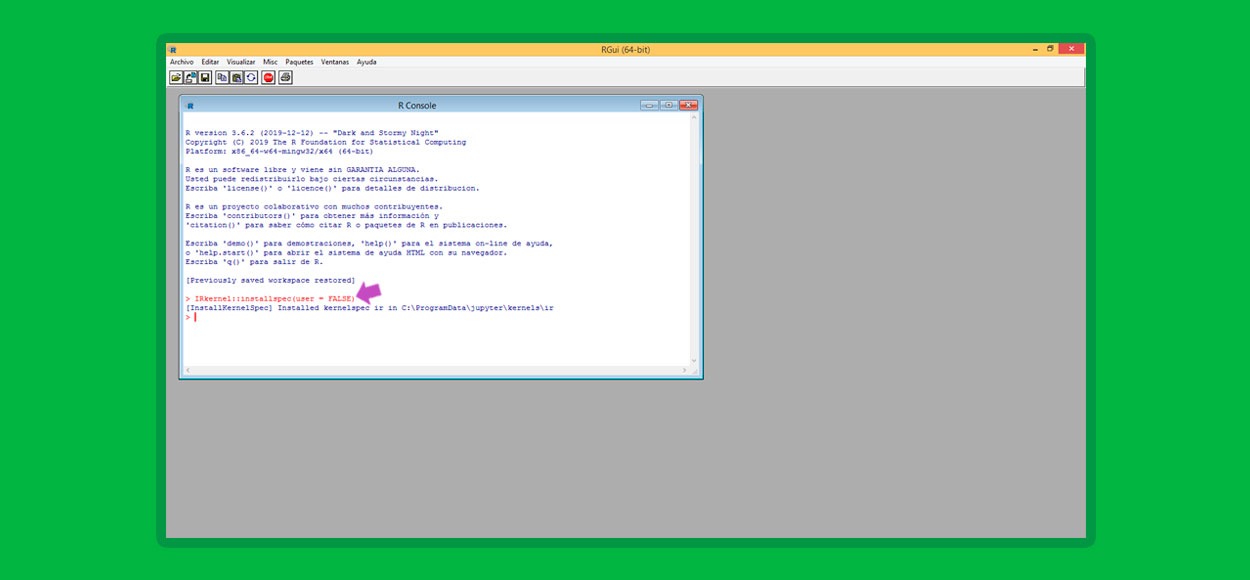Click the red Stop computation icon
This screenshot has width=1250, height=580.
pos(268,77)
